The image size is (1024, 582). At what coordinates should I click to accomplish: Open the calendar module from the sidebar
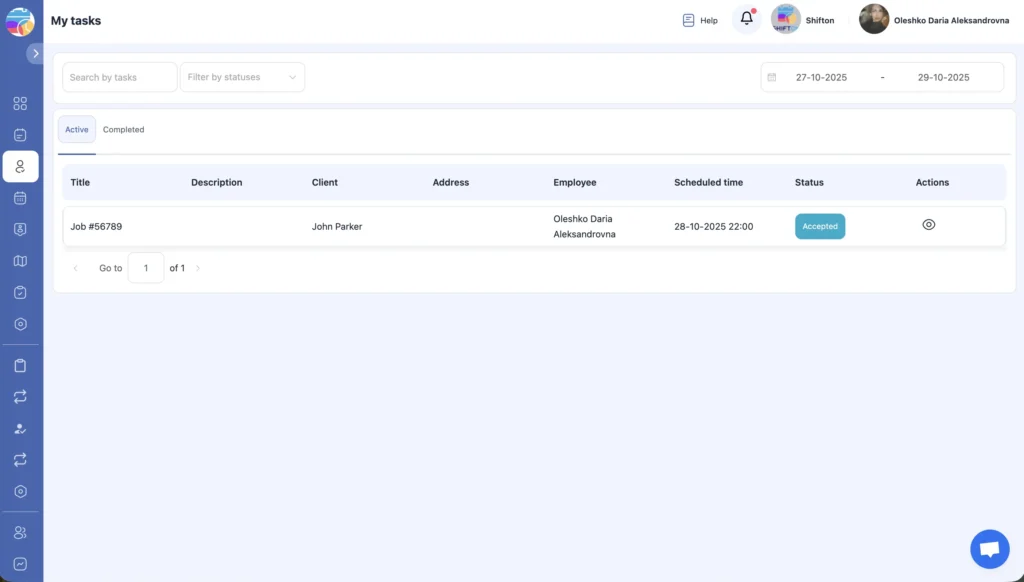click(20, 197)
